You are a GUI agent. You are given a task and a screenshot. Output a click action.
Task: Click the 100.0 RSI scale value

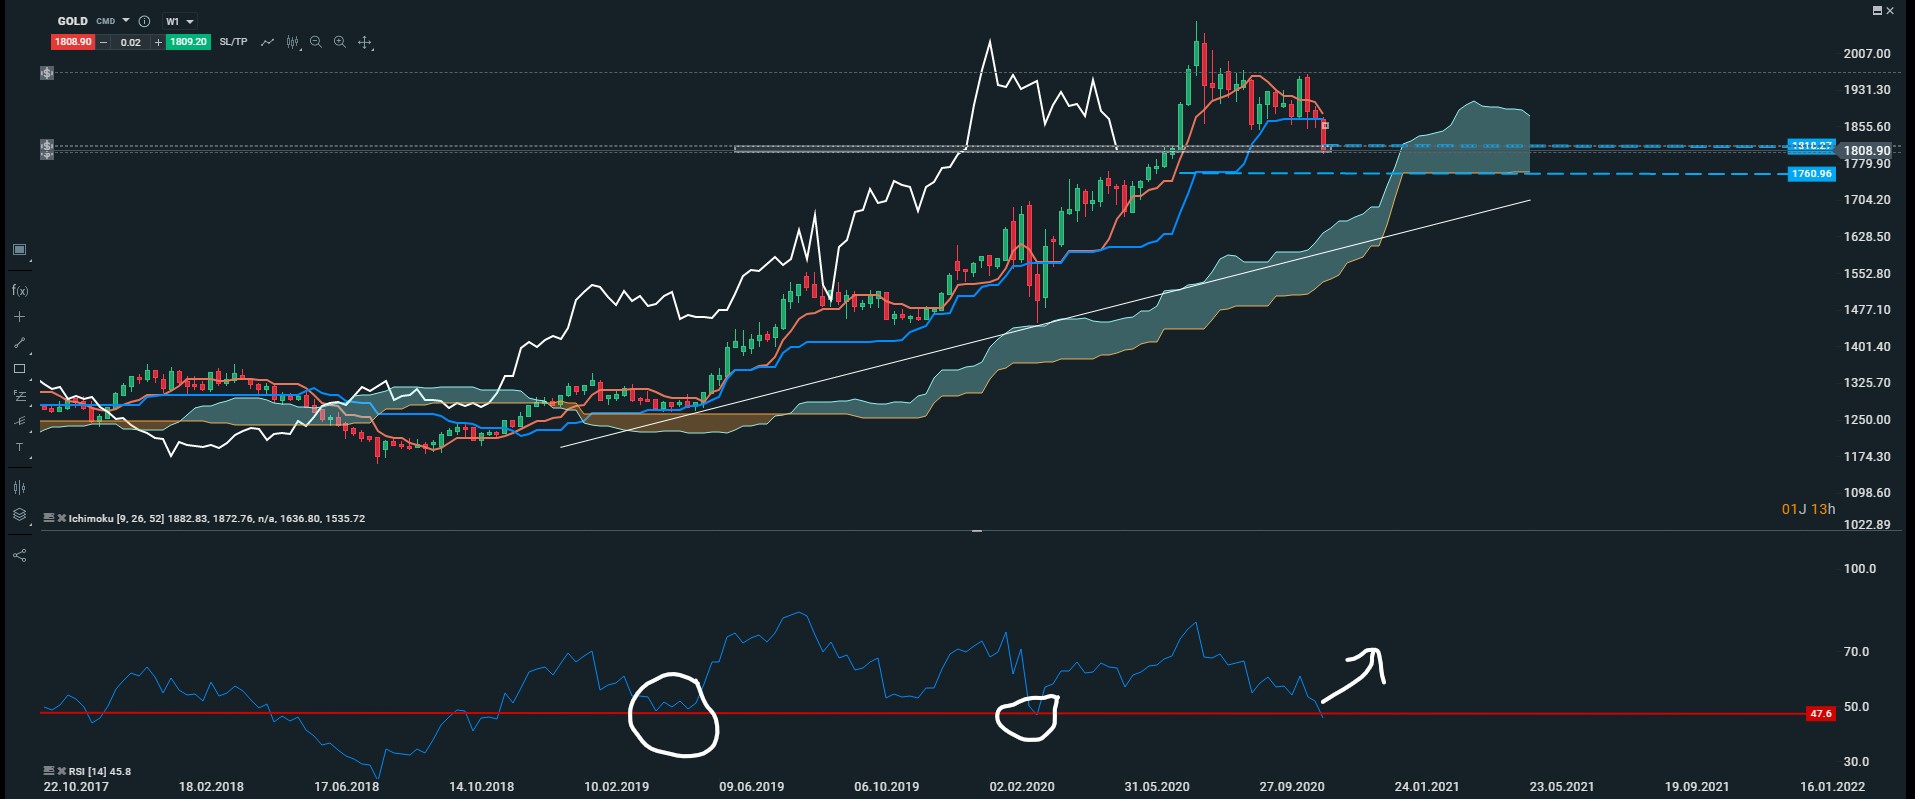[1860, 569]
